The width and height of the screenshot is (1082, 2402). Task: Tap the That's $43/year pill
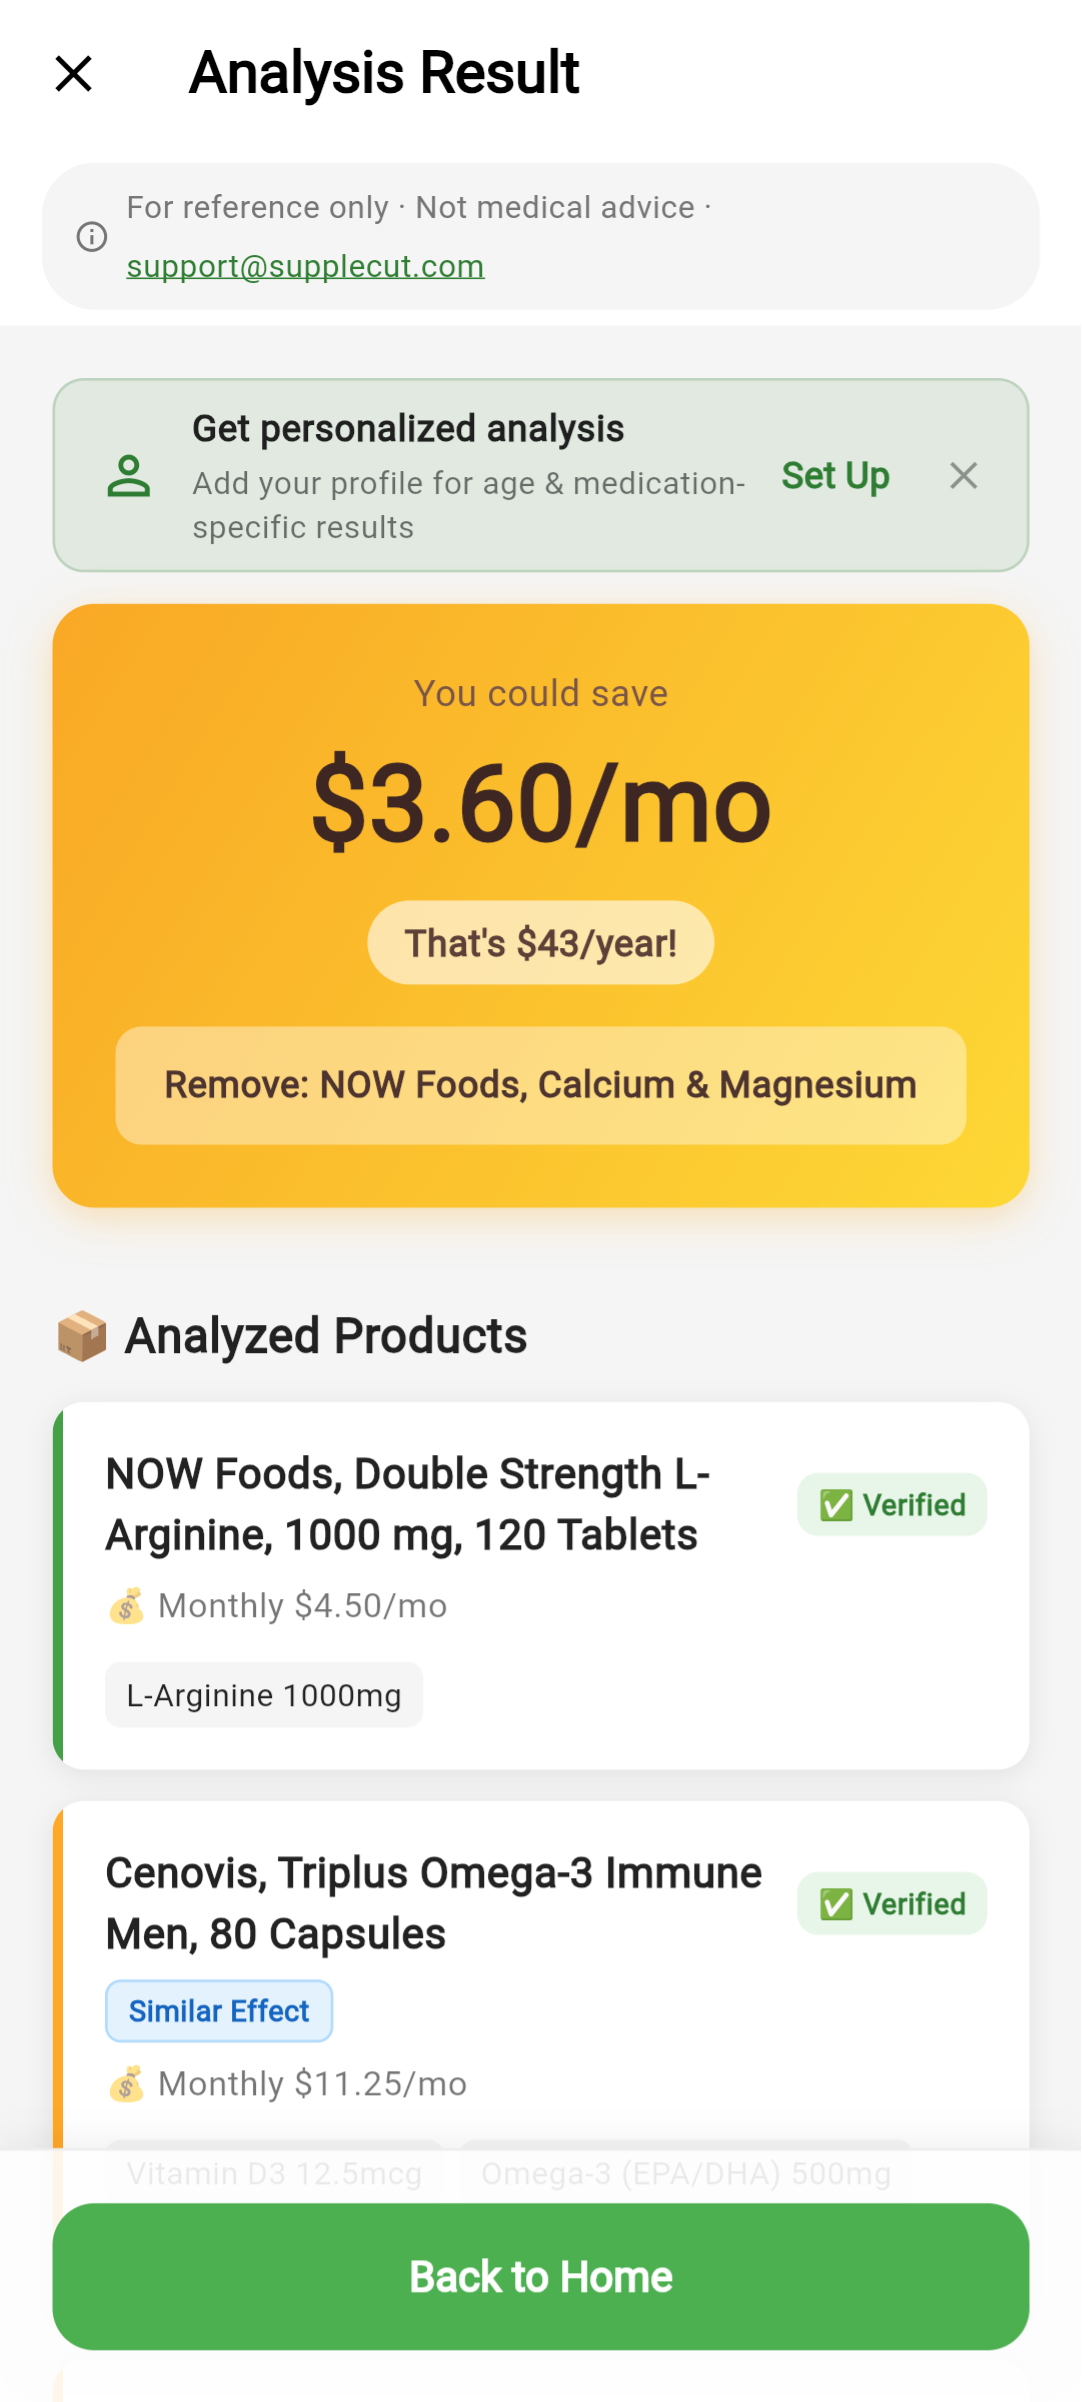(541, 943)
